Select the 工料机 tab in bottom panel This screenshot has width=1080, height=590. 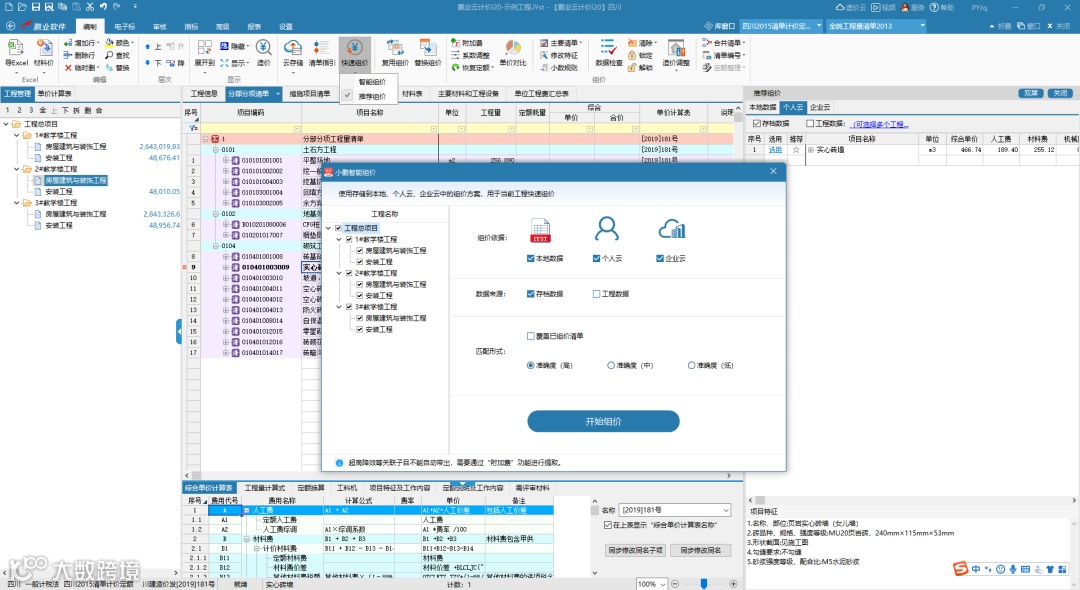346,488
